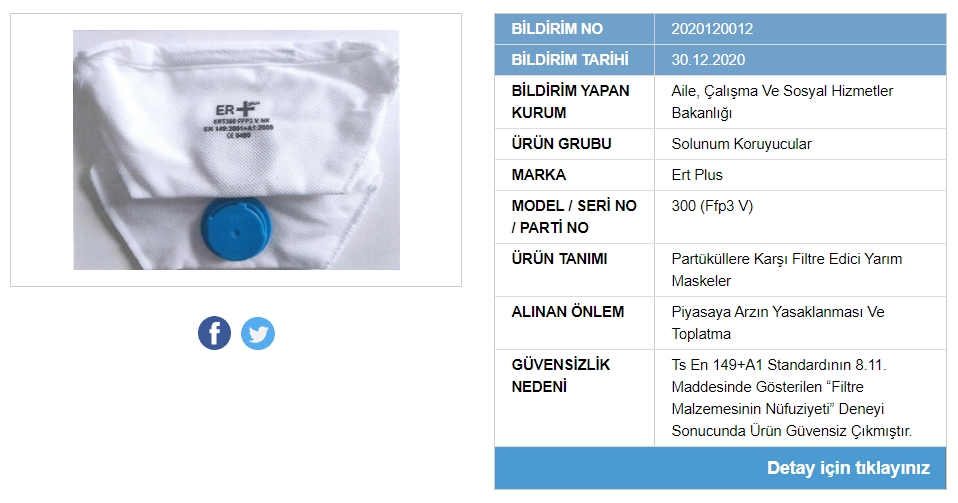
Task: Click the Detay için tıklayınız button
Action: [x=848, y=468]
